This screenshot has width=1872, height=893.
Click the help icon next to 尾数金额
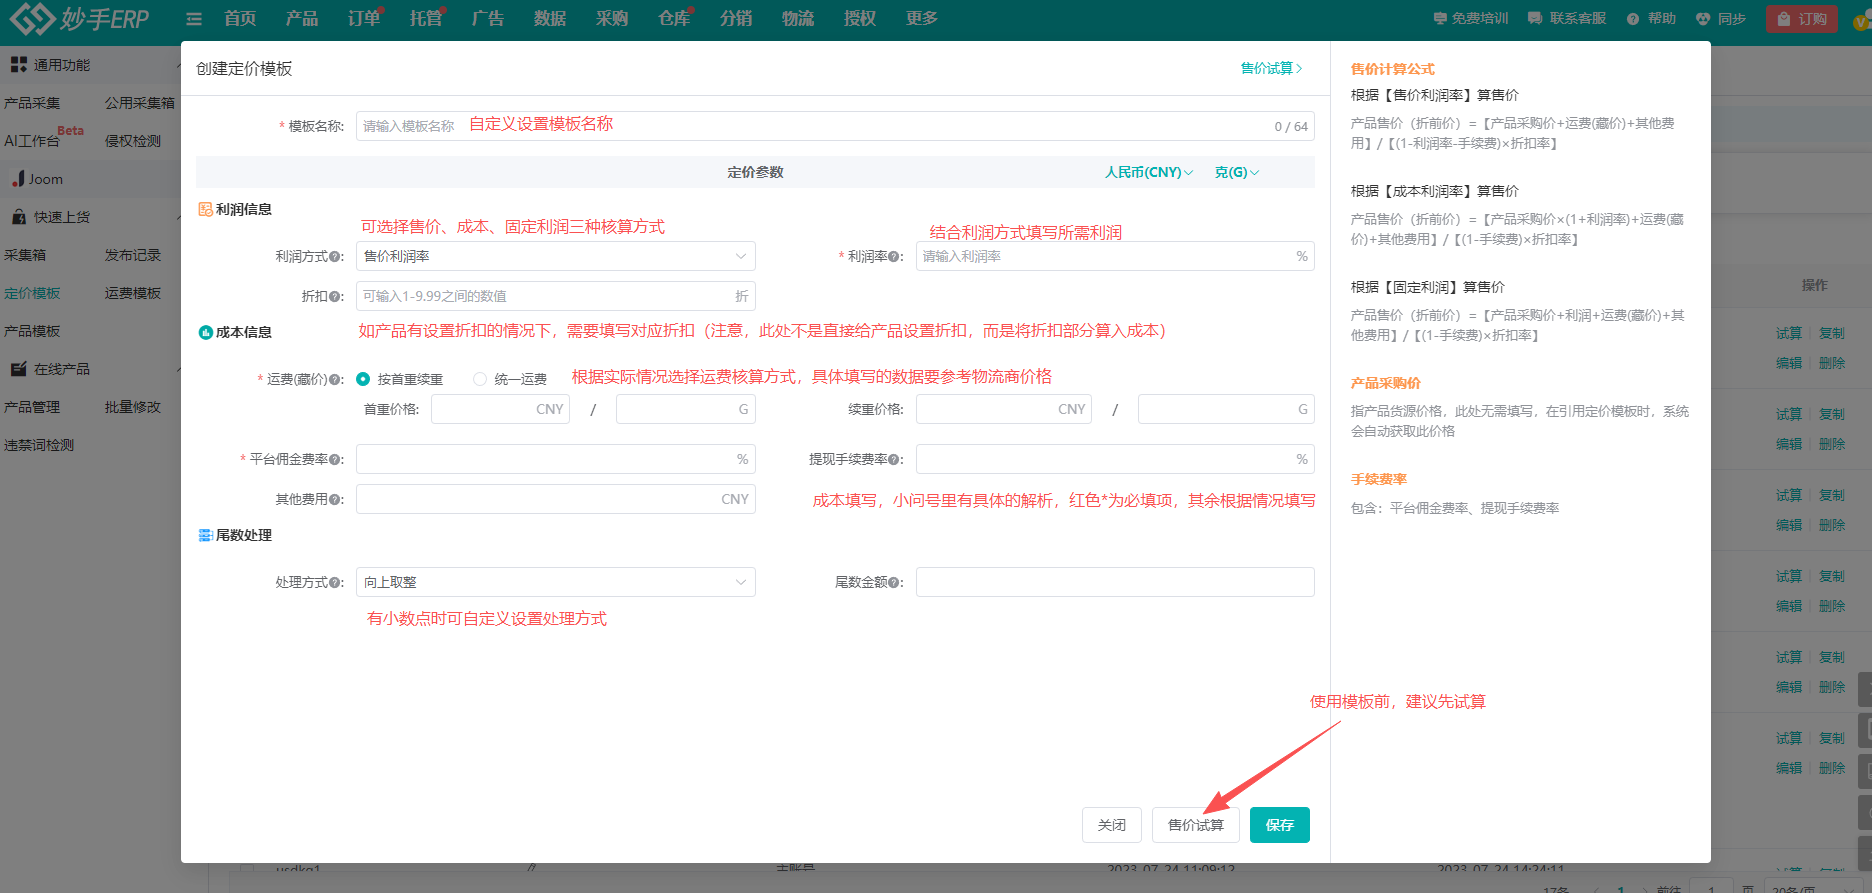click(894, 583)
